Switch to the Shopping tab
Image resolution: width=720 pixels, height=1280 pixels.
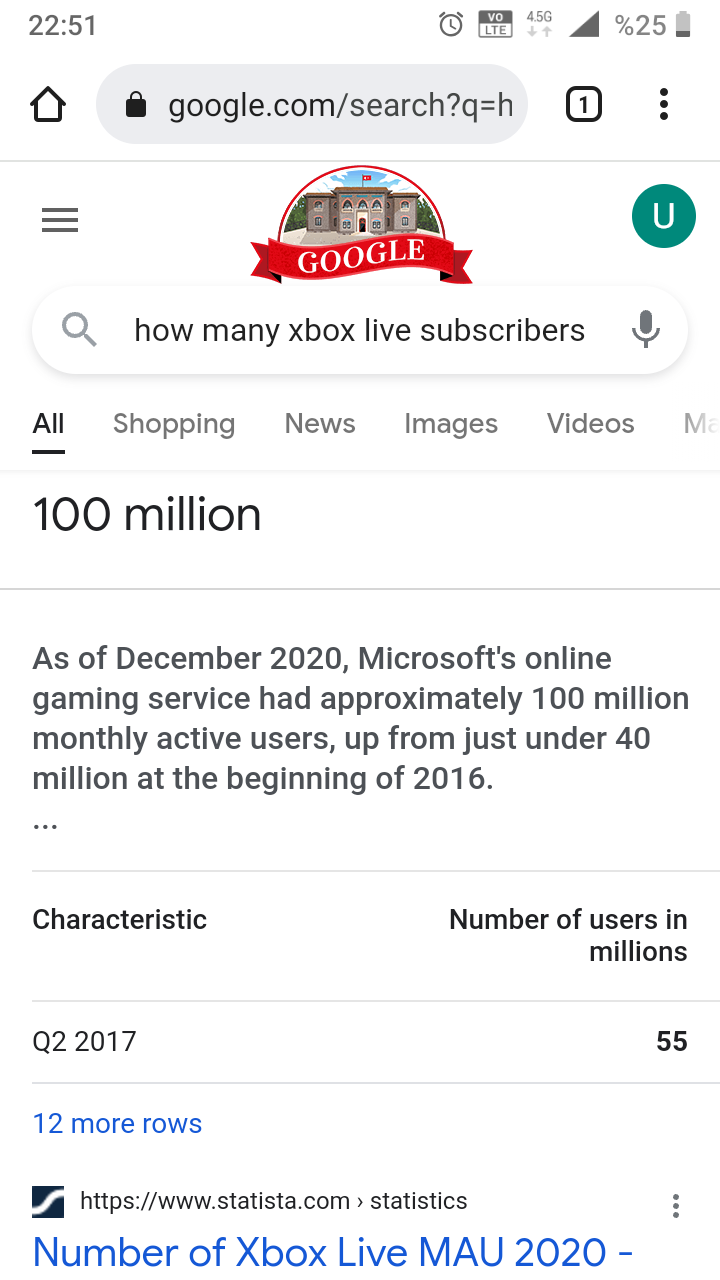pyautogui.click(x=174, y=424)
